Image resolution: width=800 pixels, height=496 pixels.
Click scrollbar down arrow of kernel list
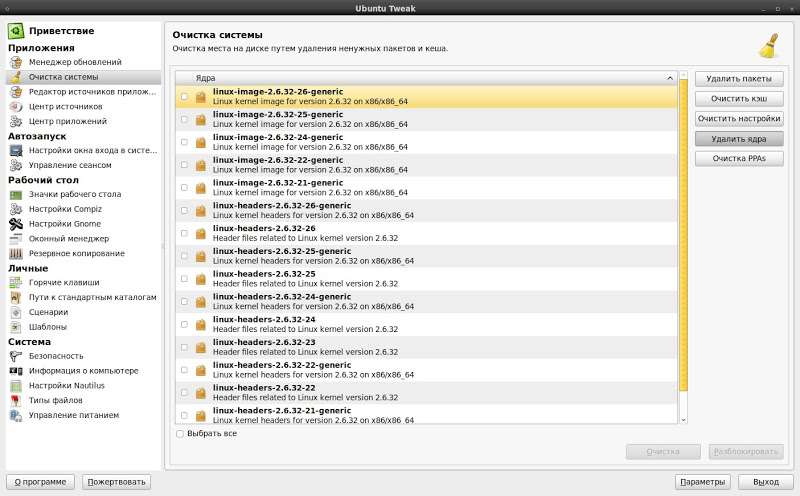coord(684,420)
